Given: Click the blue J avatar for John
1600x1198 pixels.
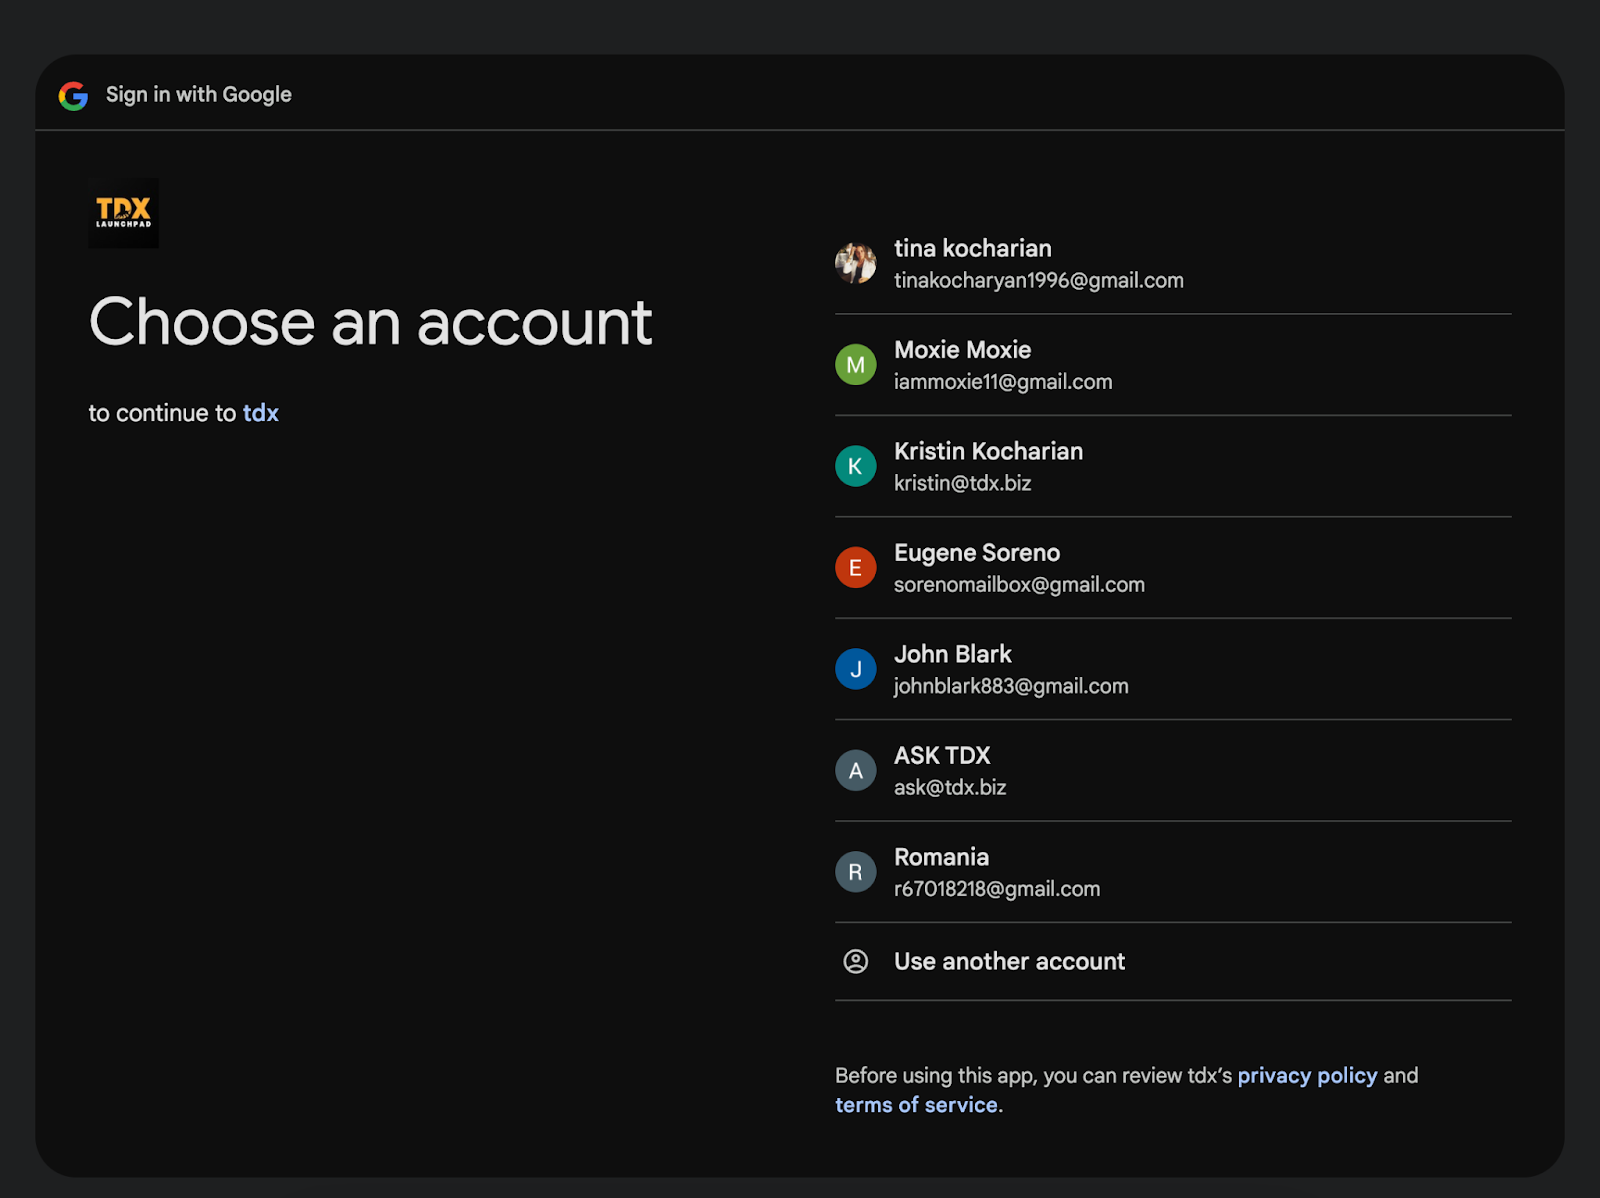Looking at the screenshot, I should click(856, 669).
